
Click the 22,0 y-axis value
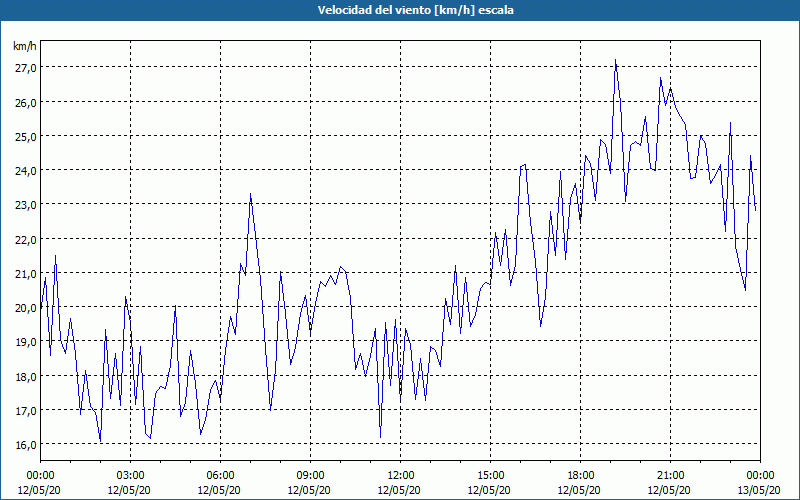[x=24, y=239]
